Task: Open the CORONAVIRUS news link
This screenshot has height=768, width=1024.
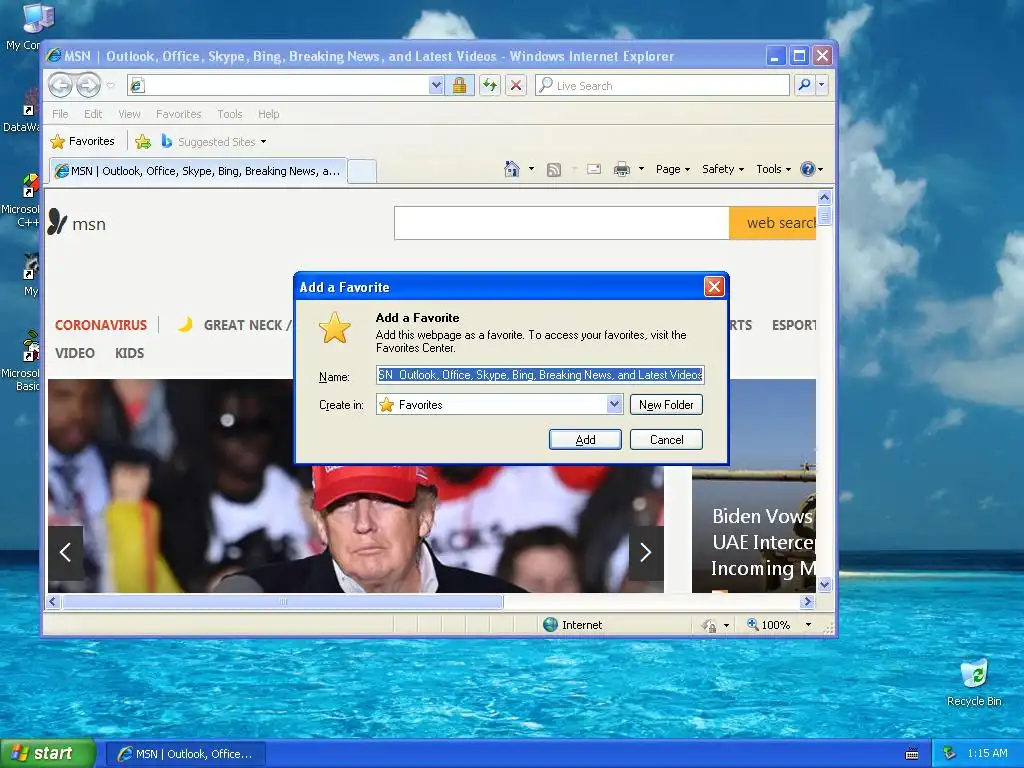Action: pyautogui.click(x=101, y=325)
